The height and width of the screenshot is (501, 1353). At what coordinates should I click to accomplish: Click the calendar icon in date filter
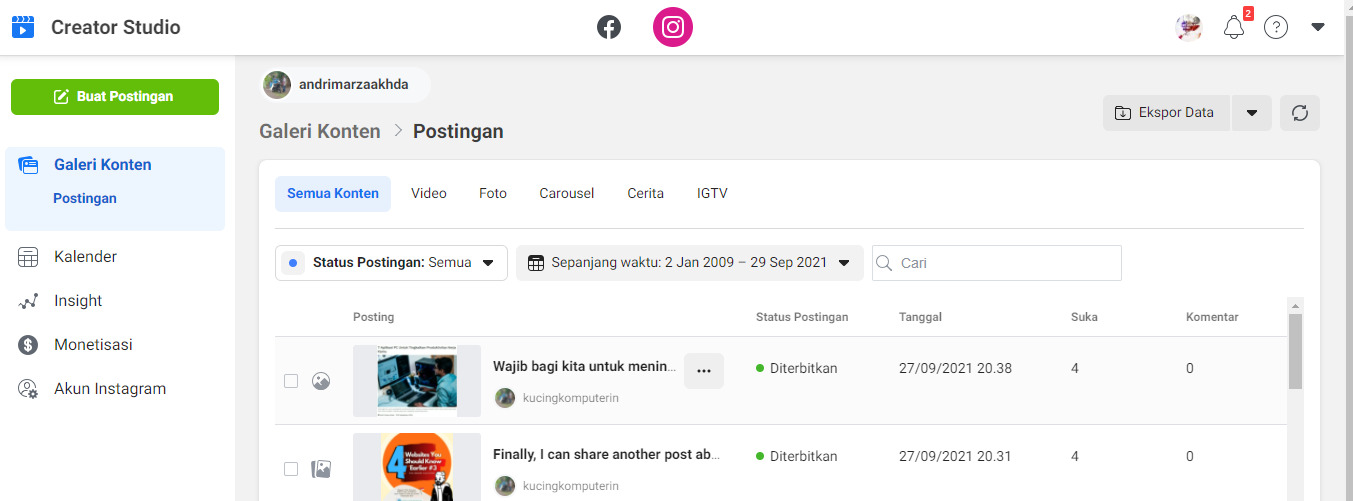pyautogui.click(x=536, y=263)
